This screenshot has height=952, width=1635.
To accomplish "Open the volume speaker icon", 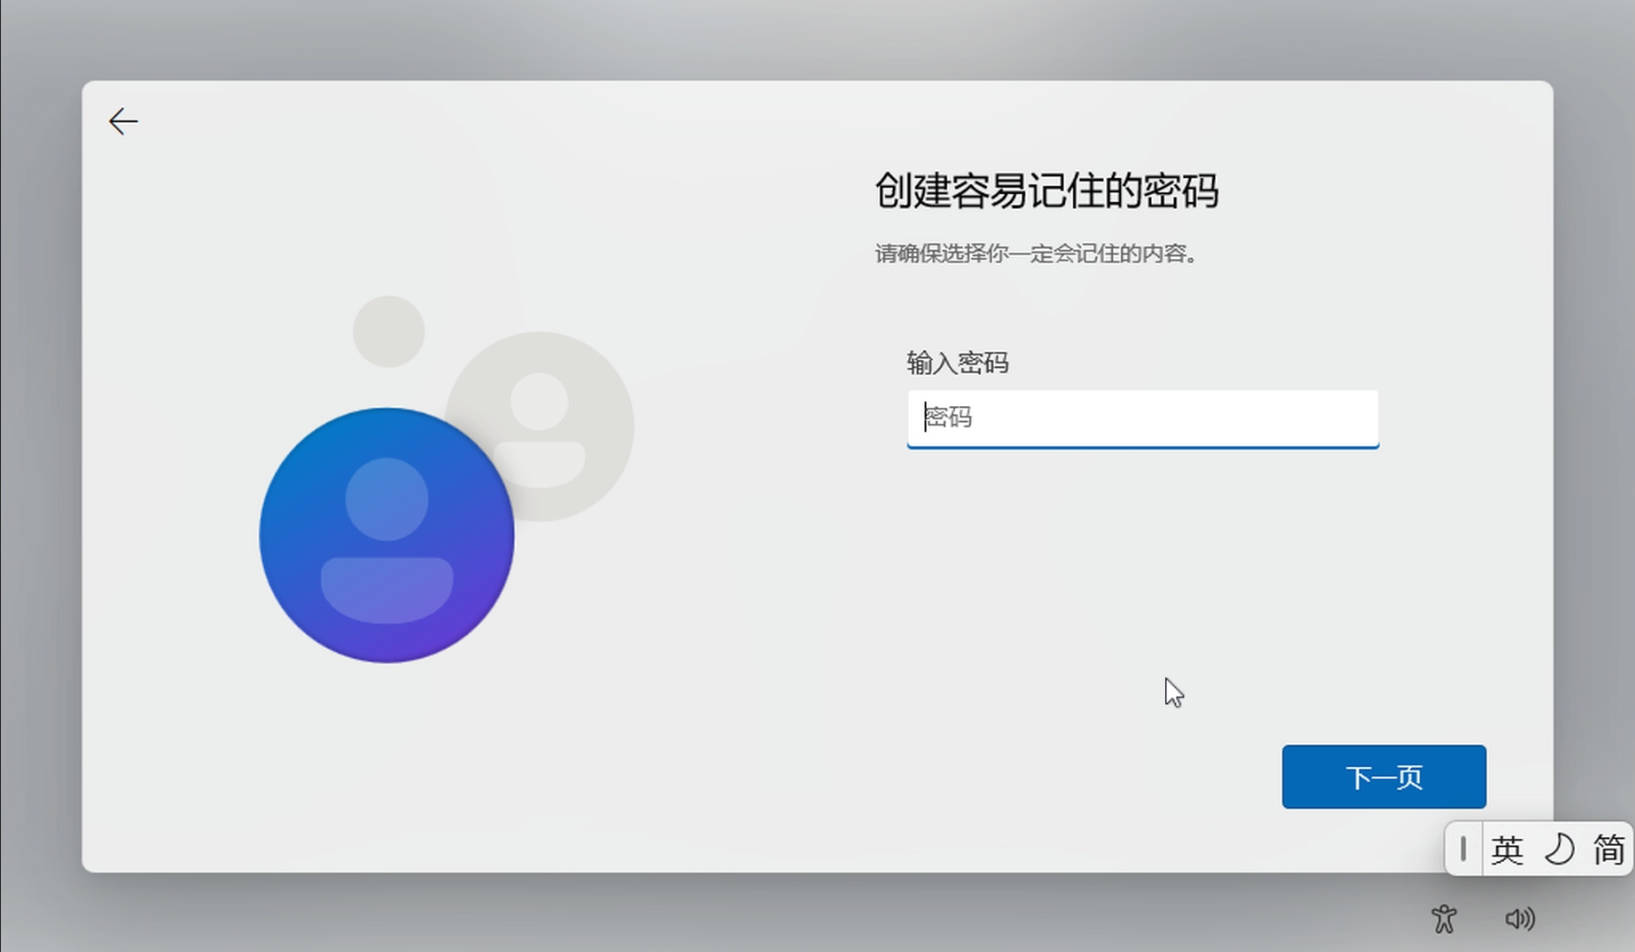I will pos(1519,918).
